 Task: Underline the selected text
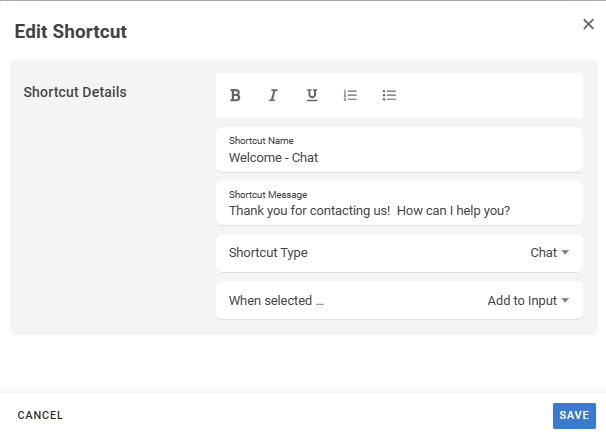(312, 95)
